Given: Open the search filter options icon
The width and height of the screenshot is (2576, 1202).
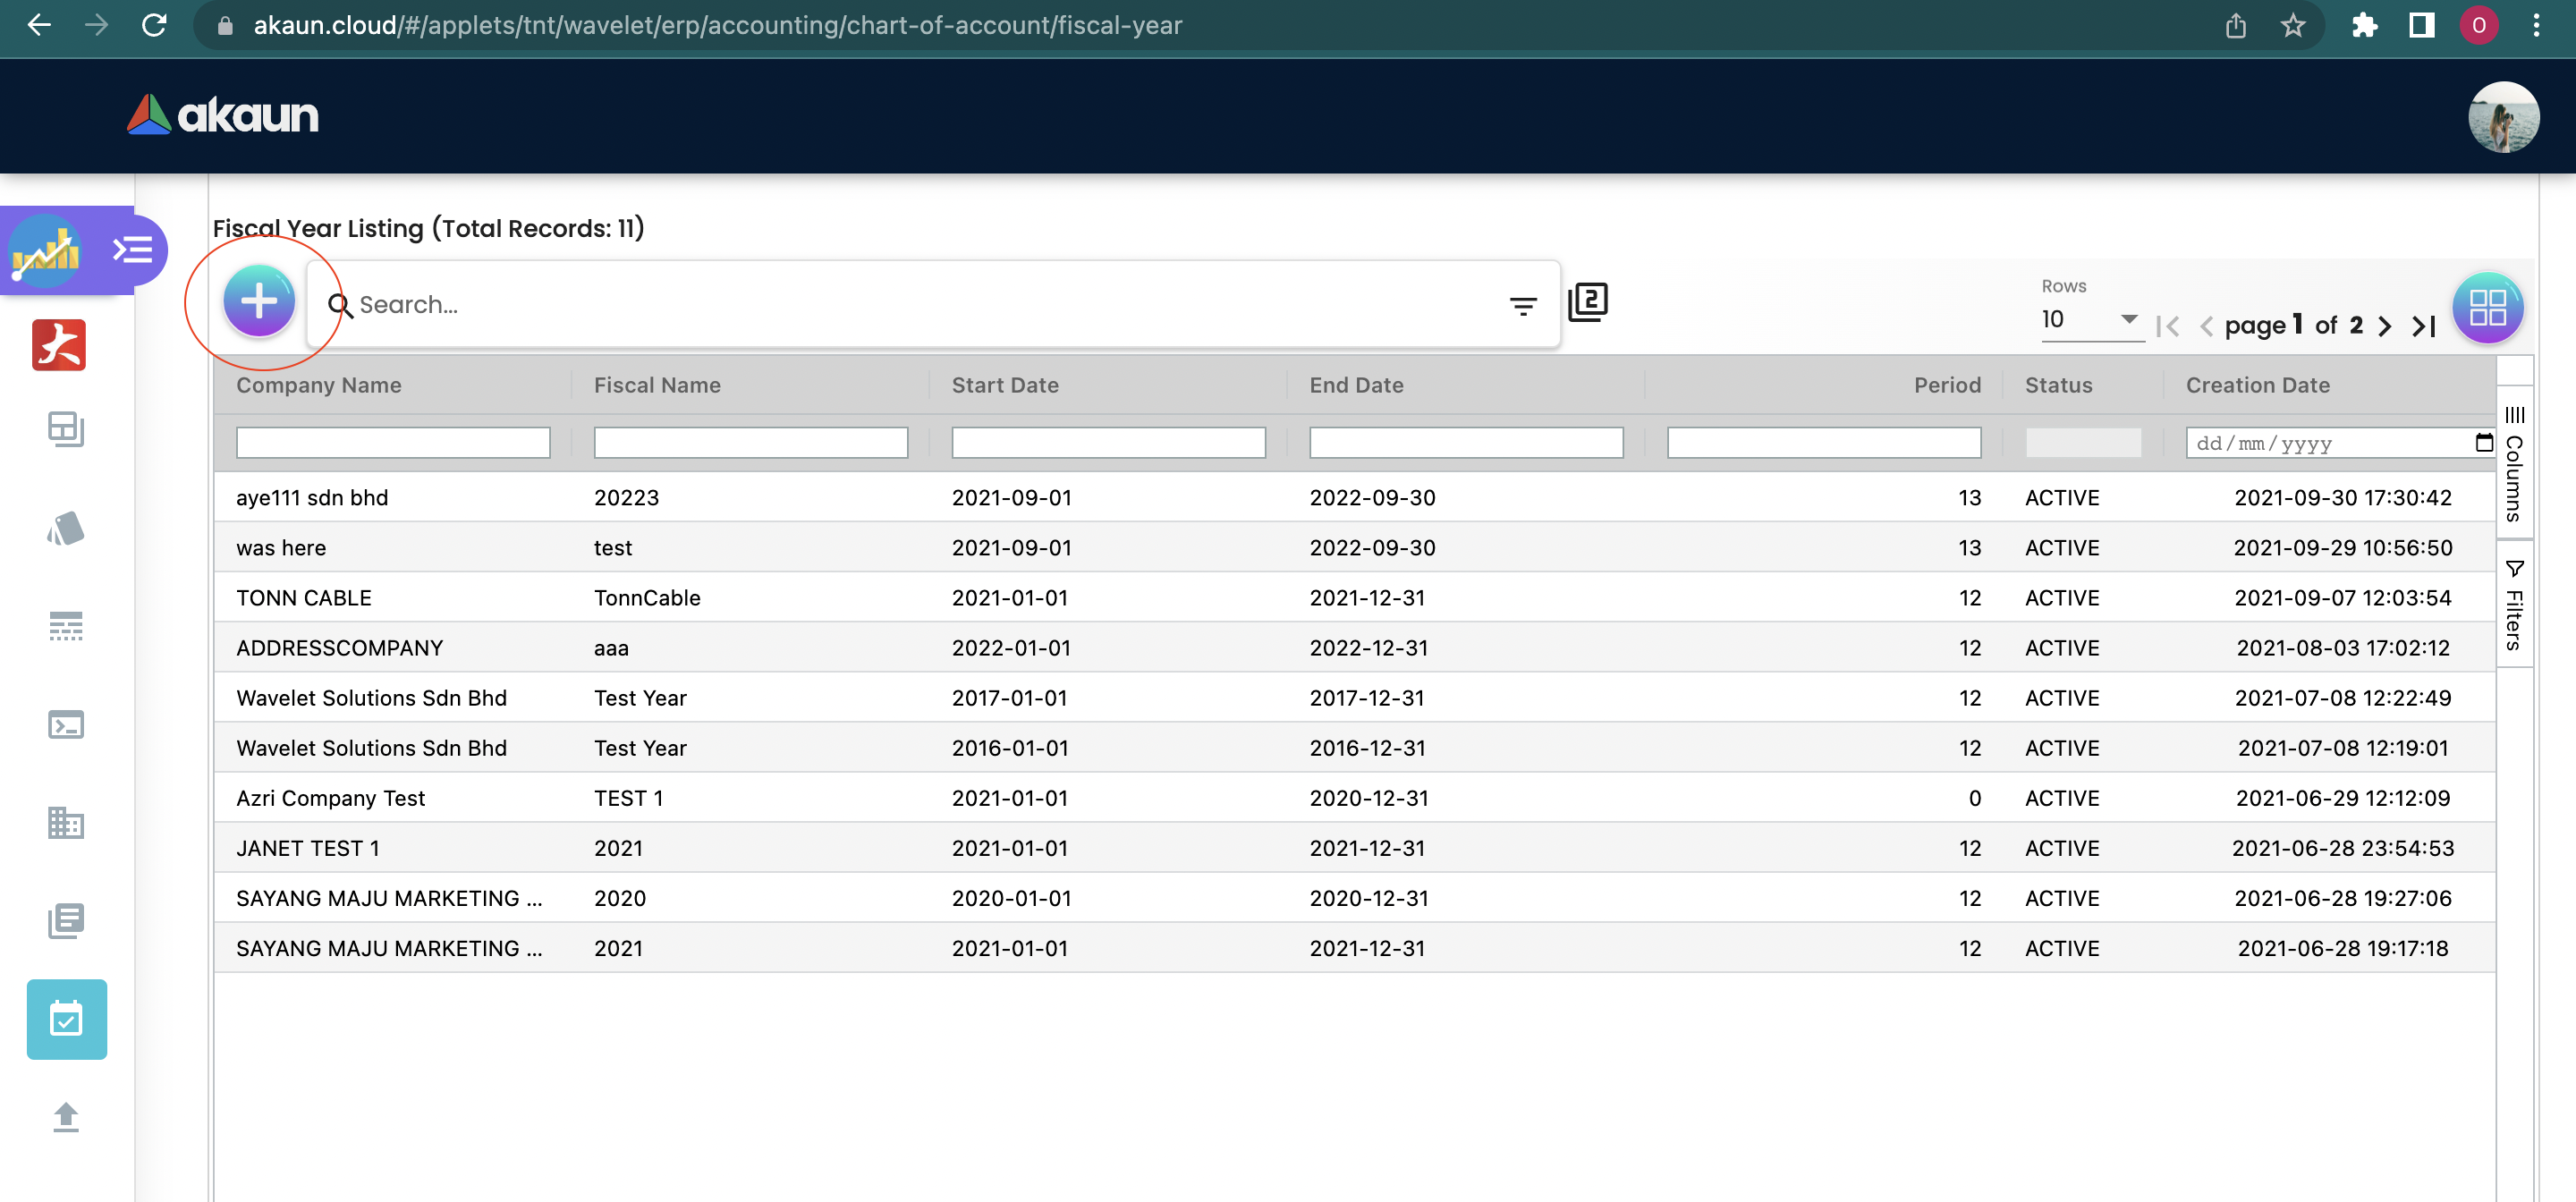Looking at the screenshot, I should 1522,306.
